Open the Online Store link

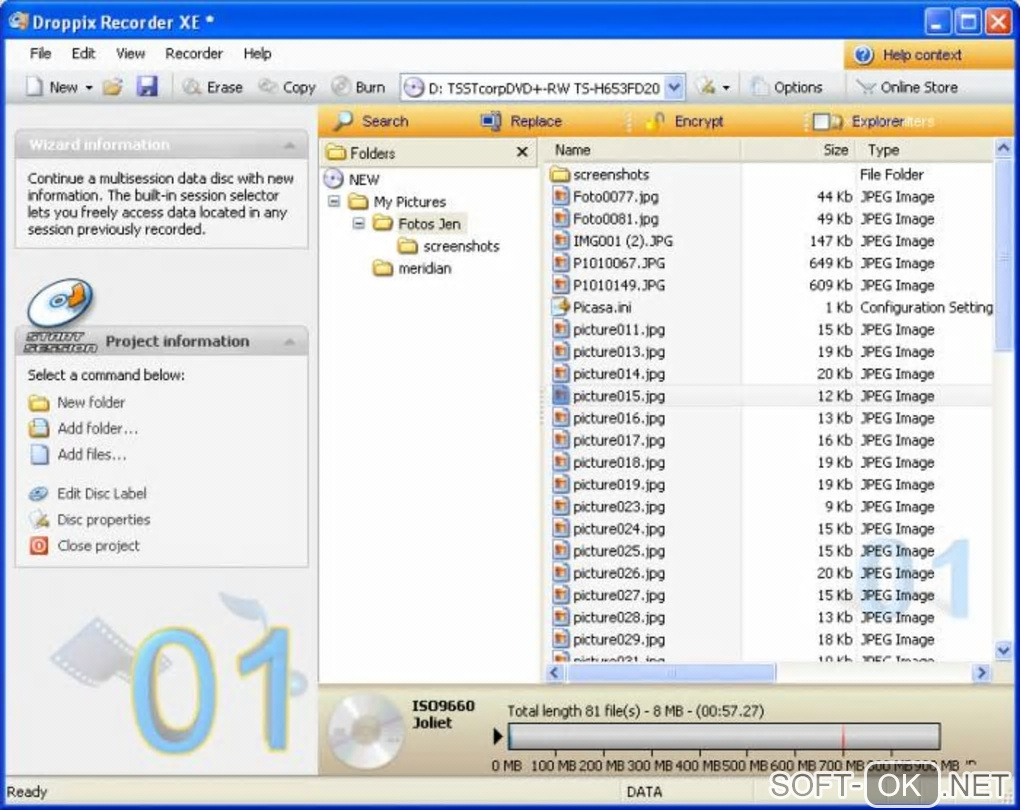tap(907, 87)
